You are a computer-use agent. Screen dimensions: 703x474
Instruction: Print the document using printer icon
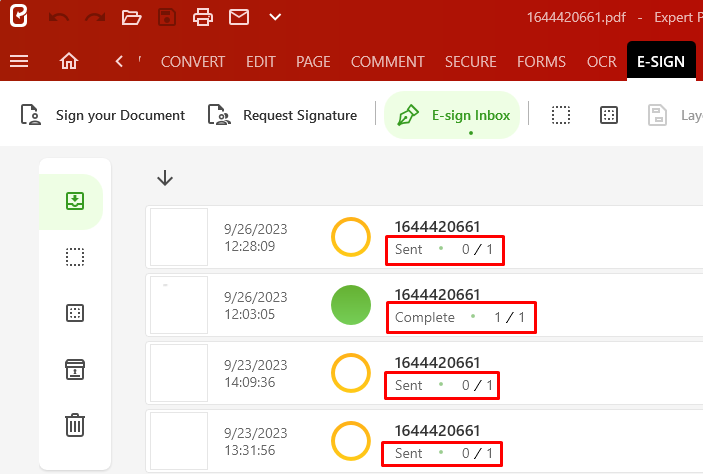(x=203, y=17)
